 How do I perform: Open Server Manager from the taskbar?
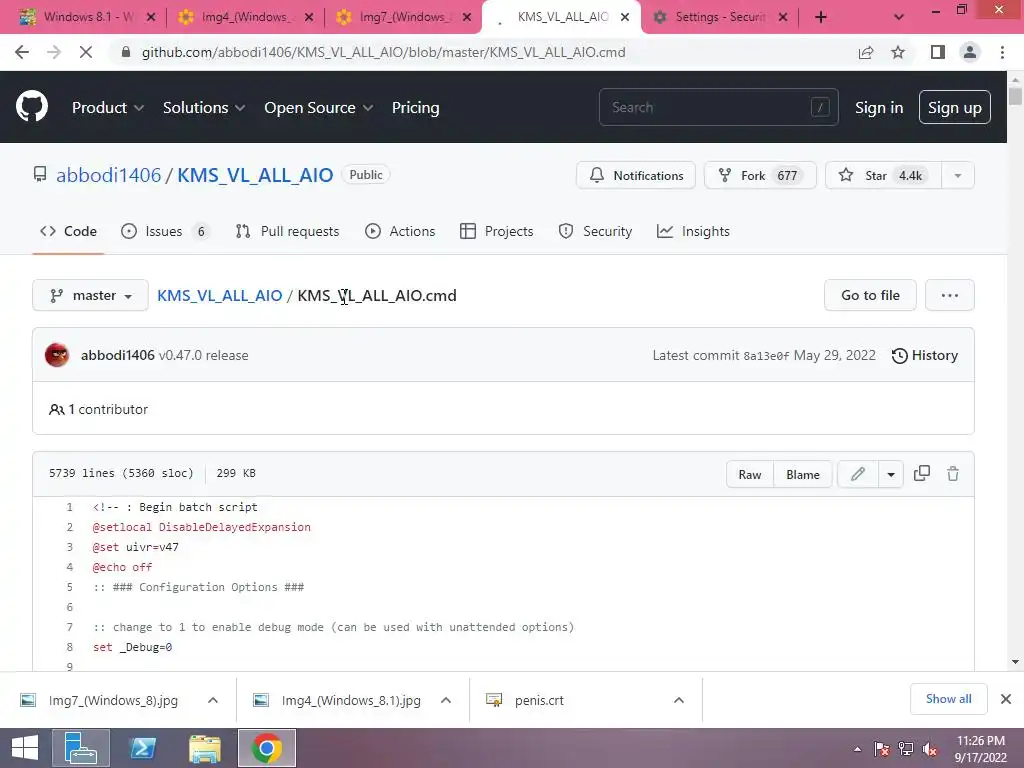coord(80,748)
